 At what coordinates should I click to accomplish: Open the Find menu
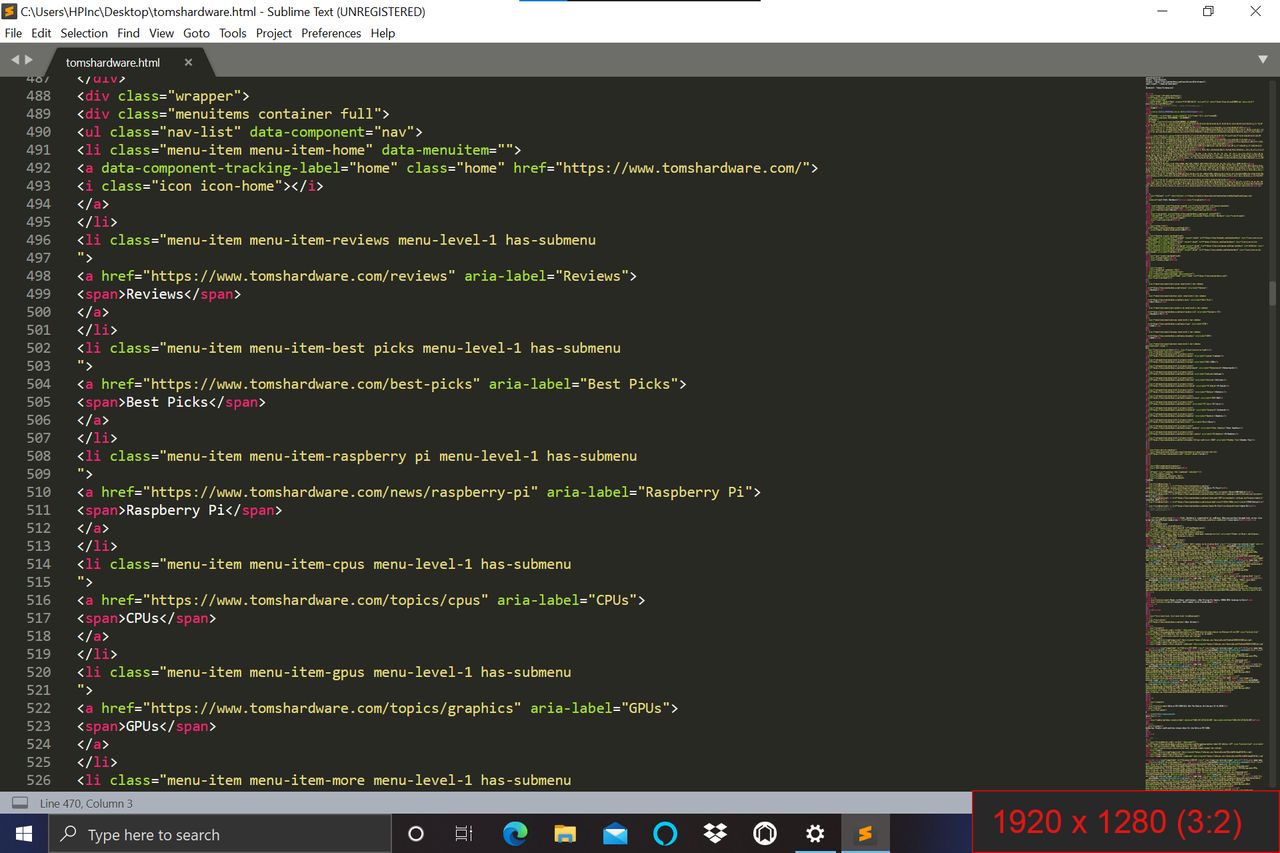(128, 33)
